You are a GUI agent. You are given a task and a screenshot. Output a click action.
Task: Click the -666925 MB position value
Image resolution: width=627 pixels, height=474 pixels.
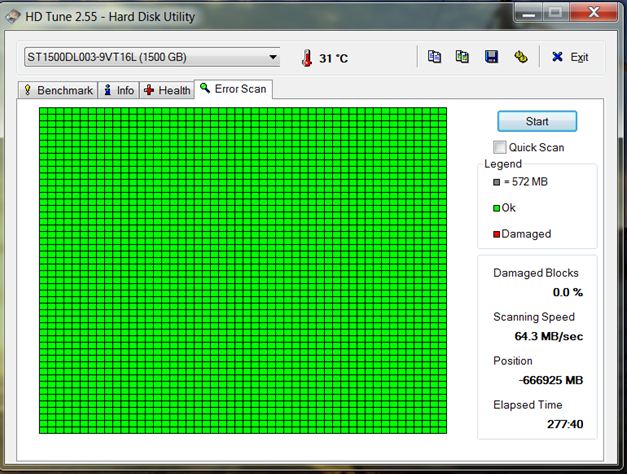click(x=551, y=380)
